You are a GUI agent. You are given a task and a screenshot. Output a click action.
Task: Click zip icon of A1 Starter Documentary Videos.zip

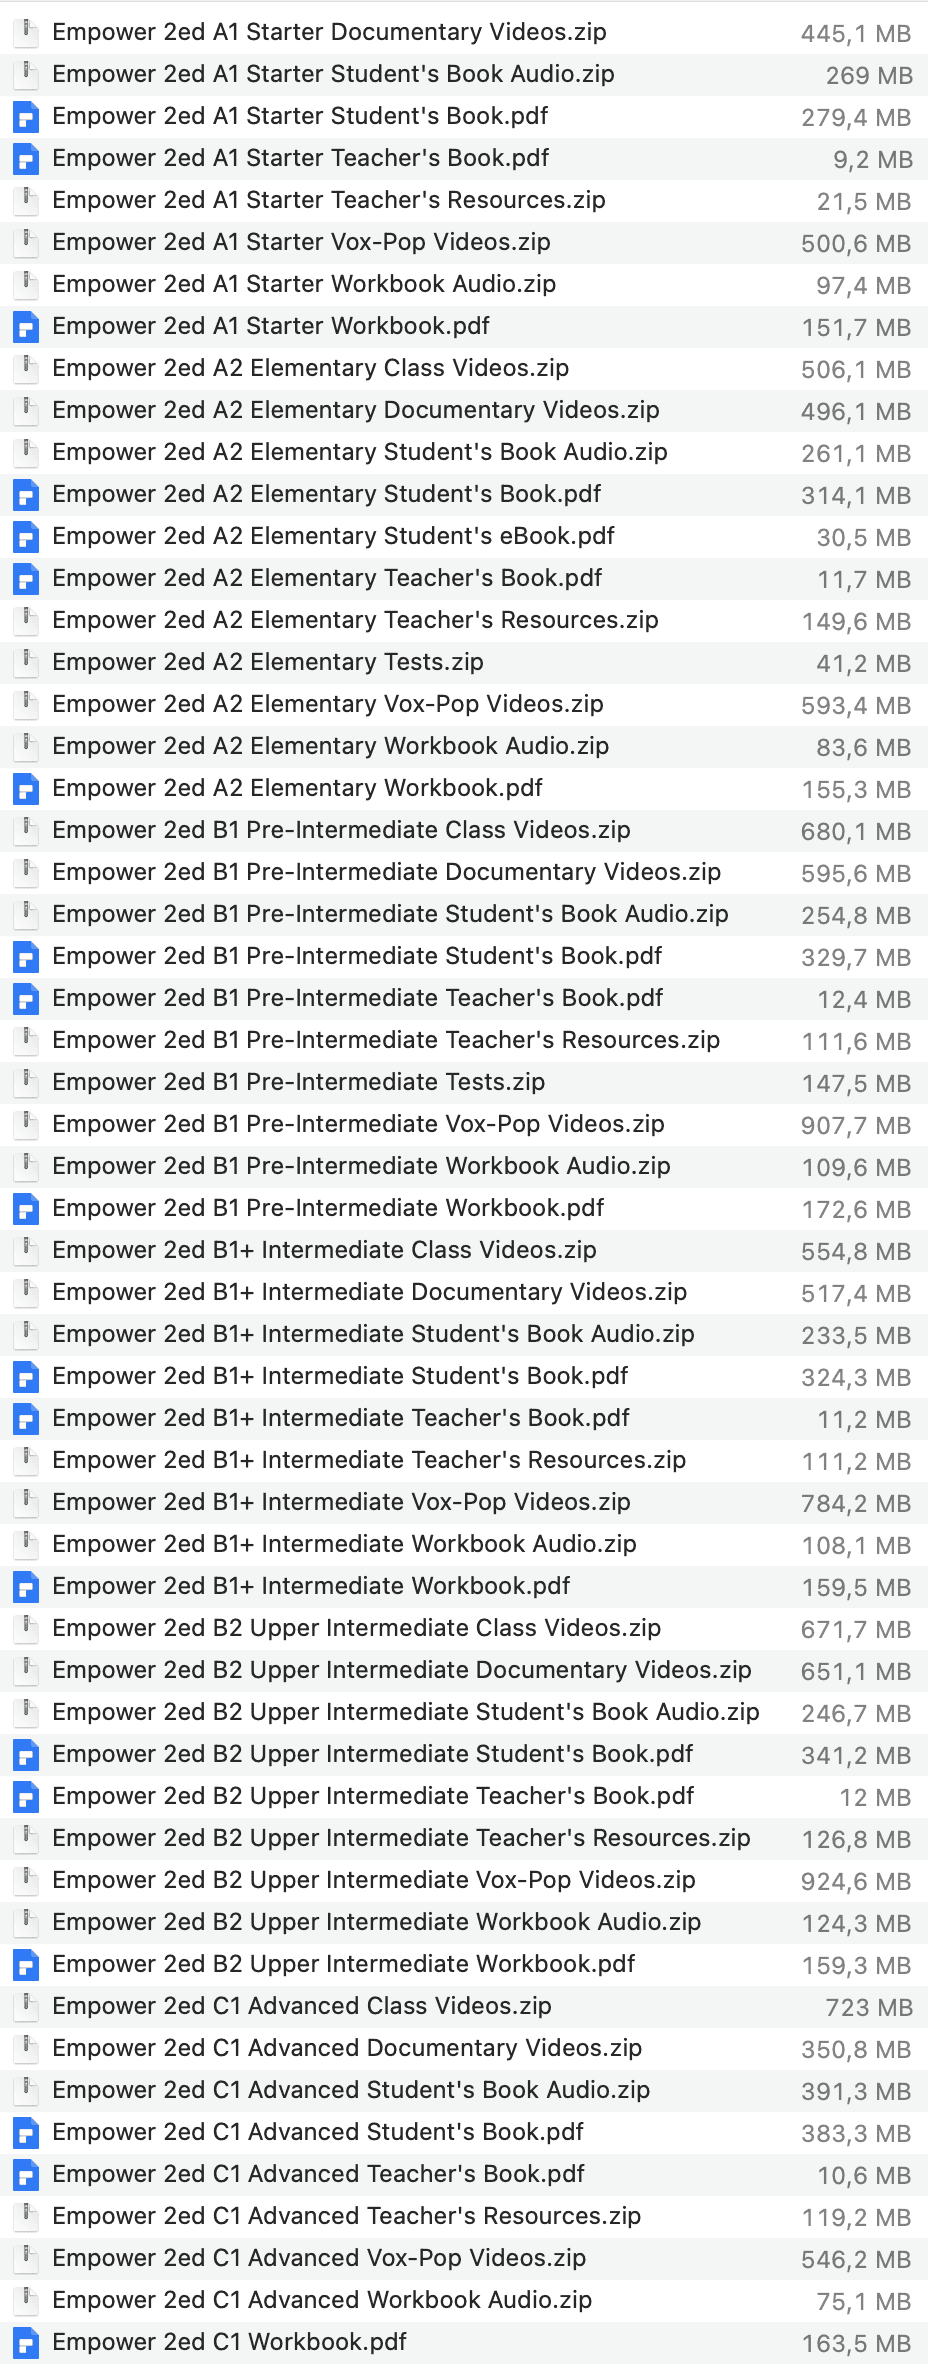coord(26,33)
